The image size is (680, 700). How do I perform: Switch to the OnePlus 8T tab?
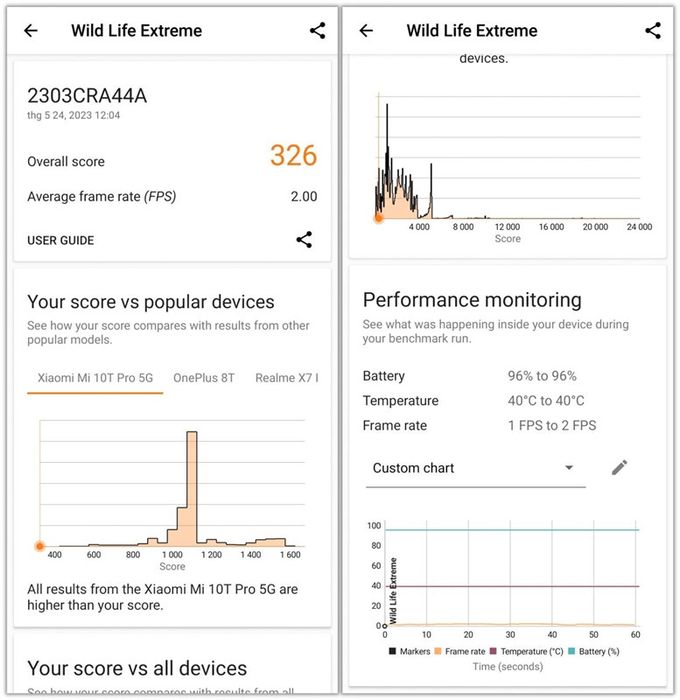tap(203, 378)
